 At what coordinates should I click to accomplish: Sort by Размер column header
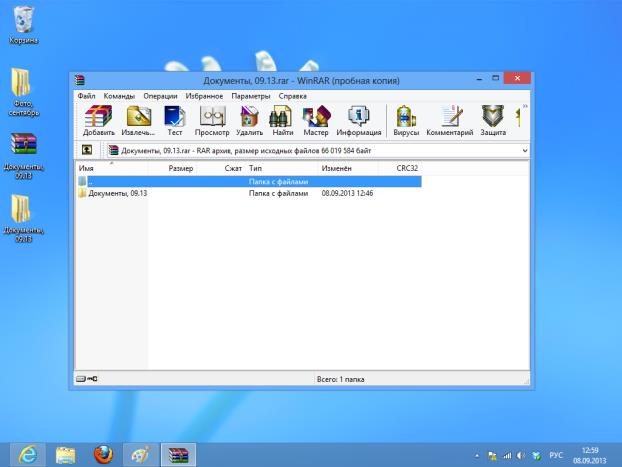pyautogui.click(x=172, y=168)
